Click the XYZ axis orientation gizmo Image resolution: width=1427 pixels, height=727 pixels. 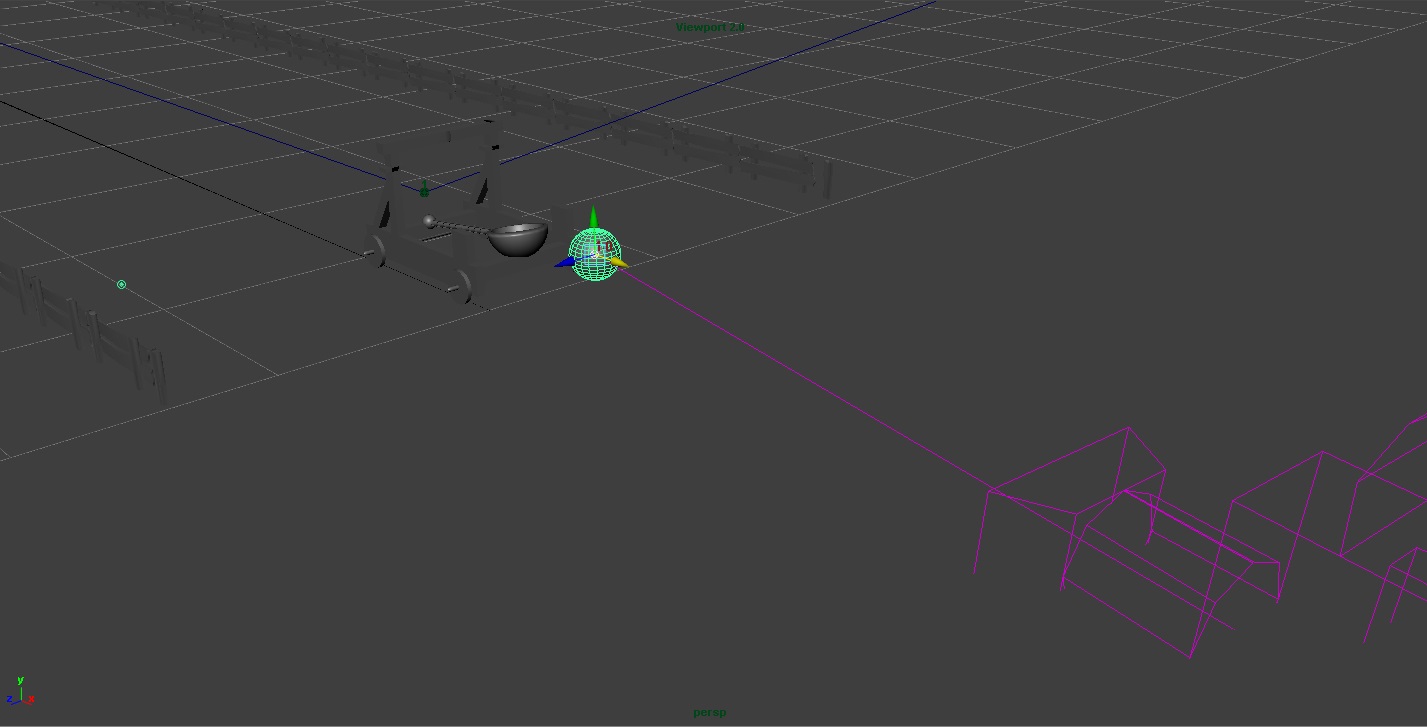20,692
